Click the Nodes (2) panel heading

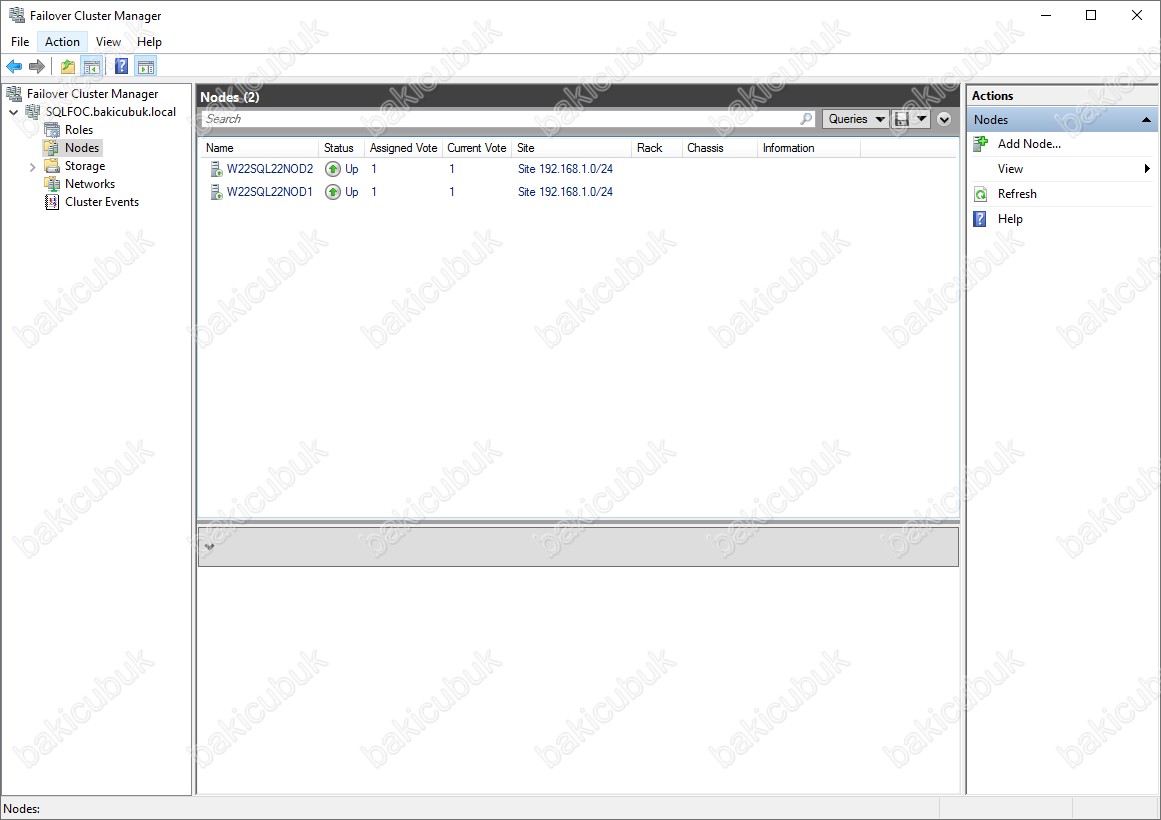pyautogui.click(x=230, y=97)
